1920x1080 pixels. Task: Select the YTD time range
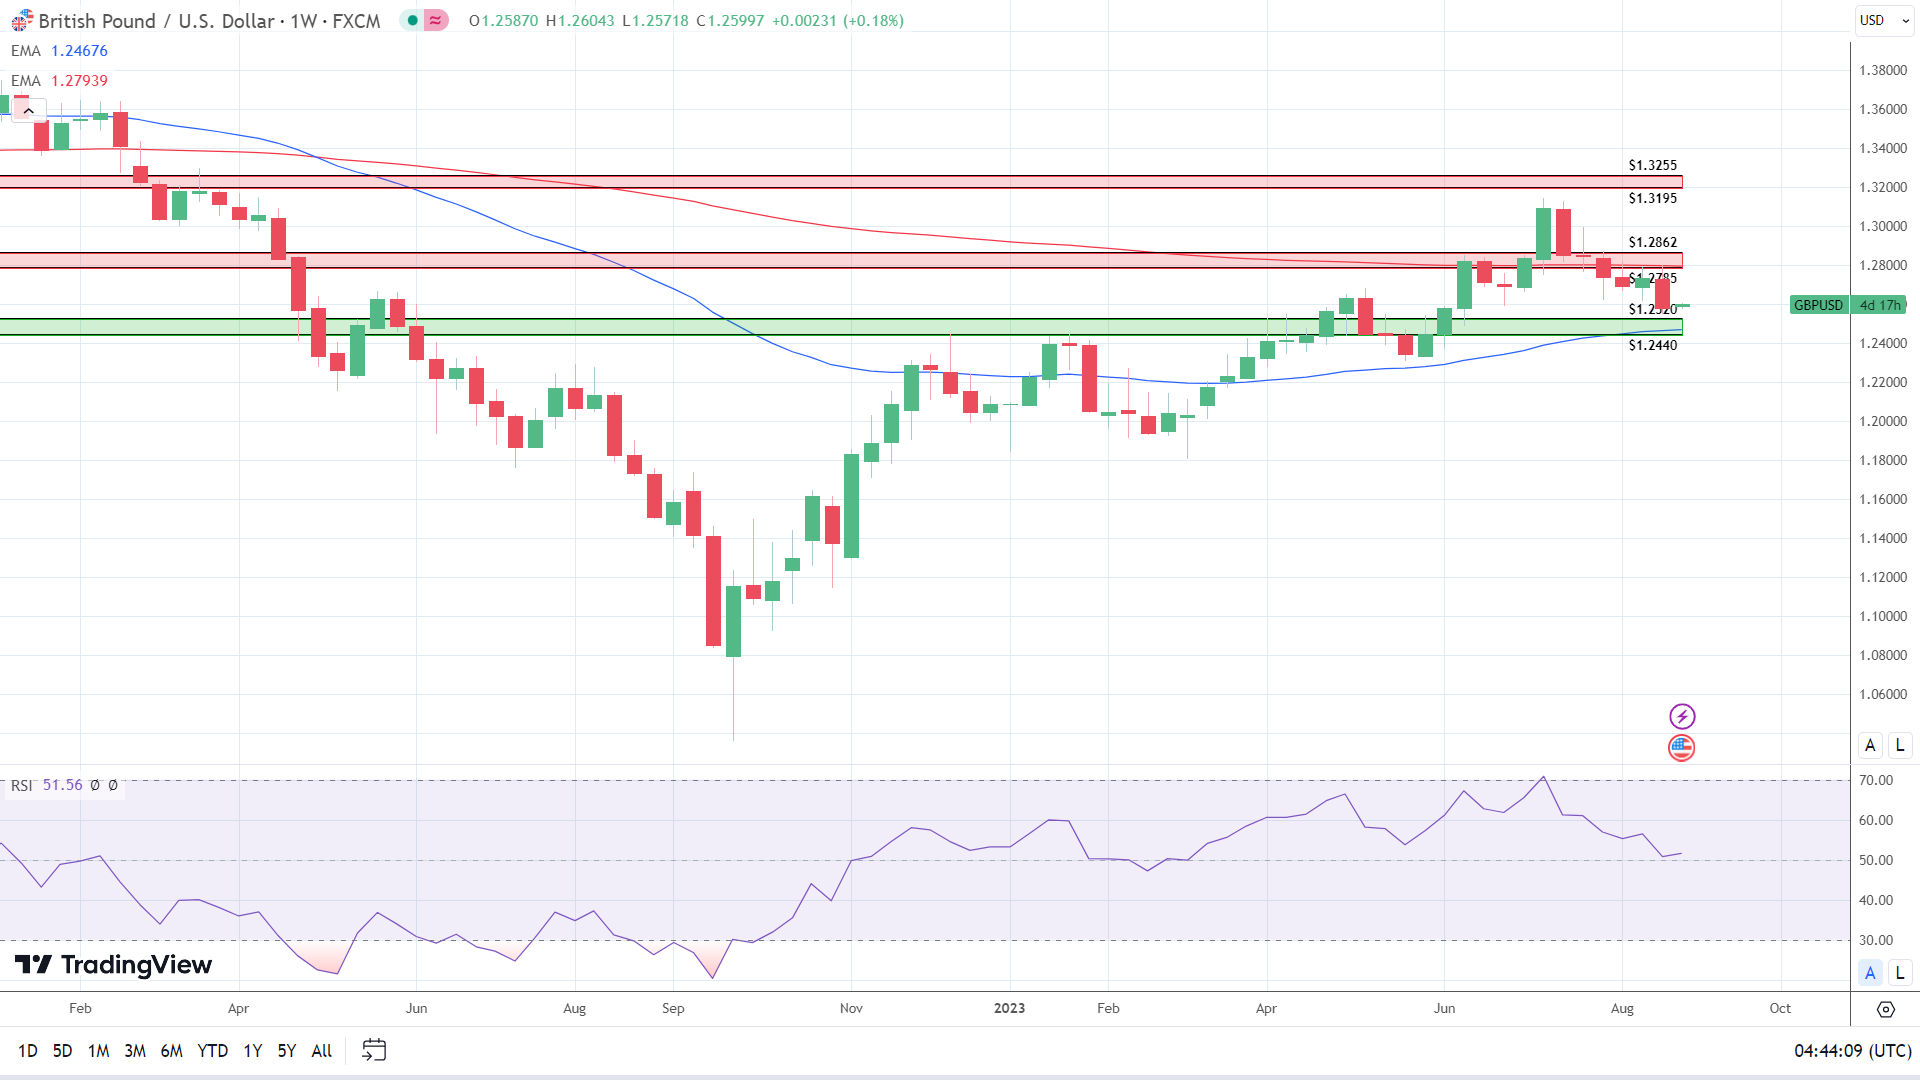coord(212,1051)
